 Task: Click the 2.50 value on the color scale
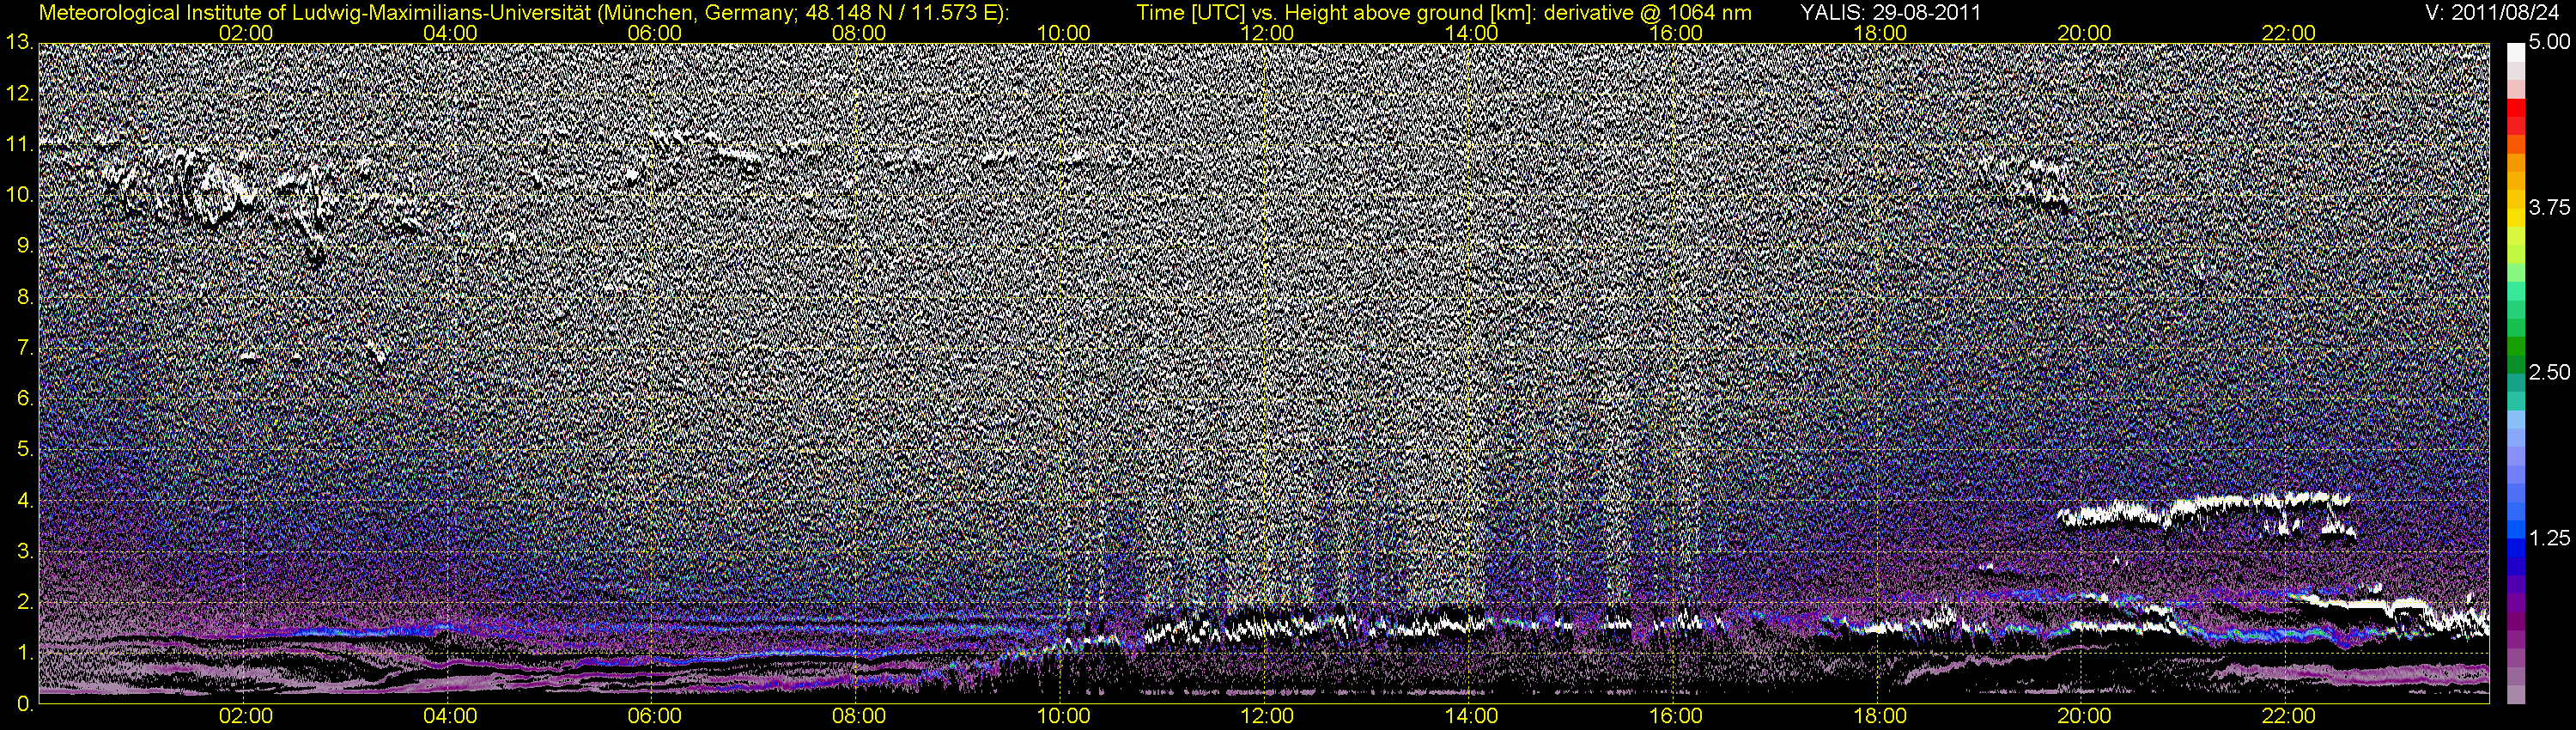tap(2549, 373)
